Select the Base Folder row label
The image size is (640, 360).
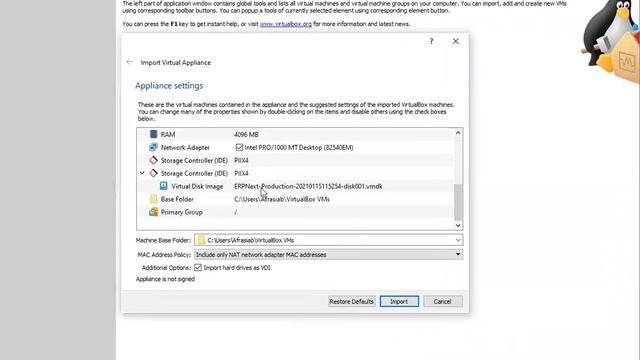coord(177,200)
